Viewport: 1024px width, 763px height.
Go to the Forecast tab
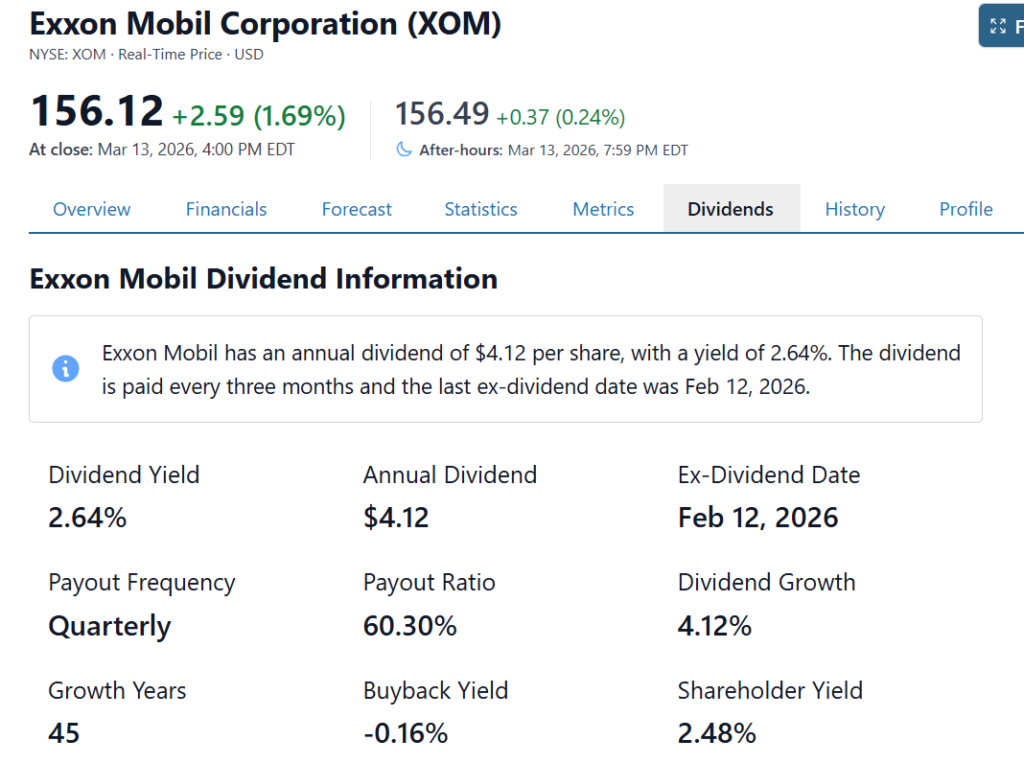357,209
